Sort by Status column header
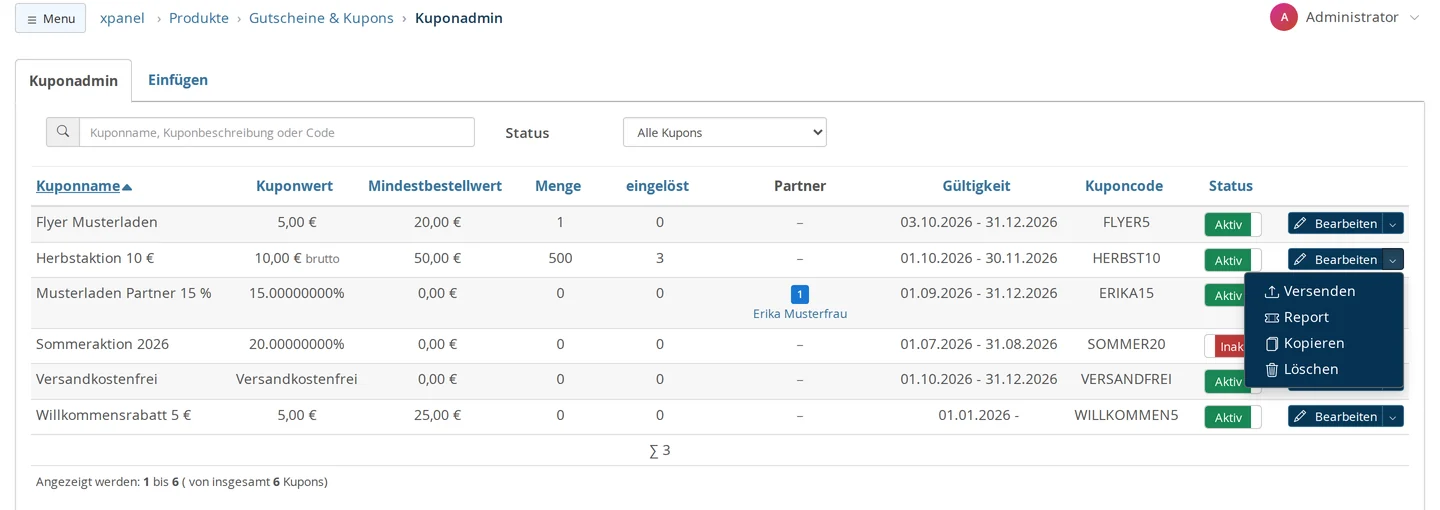This screenshot has height=510, width=1440. (1230, 186)
